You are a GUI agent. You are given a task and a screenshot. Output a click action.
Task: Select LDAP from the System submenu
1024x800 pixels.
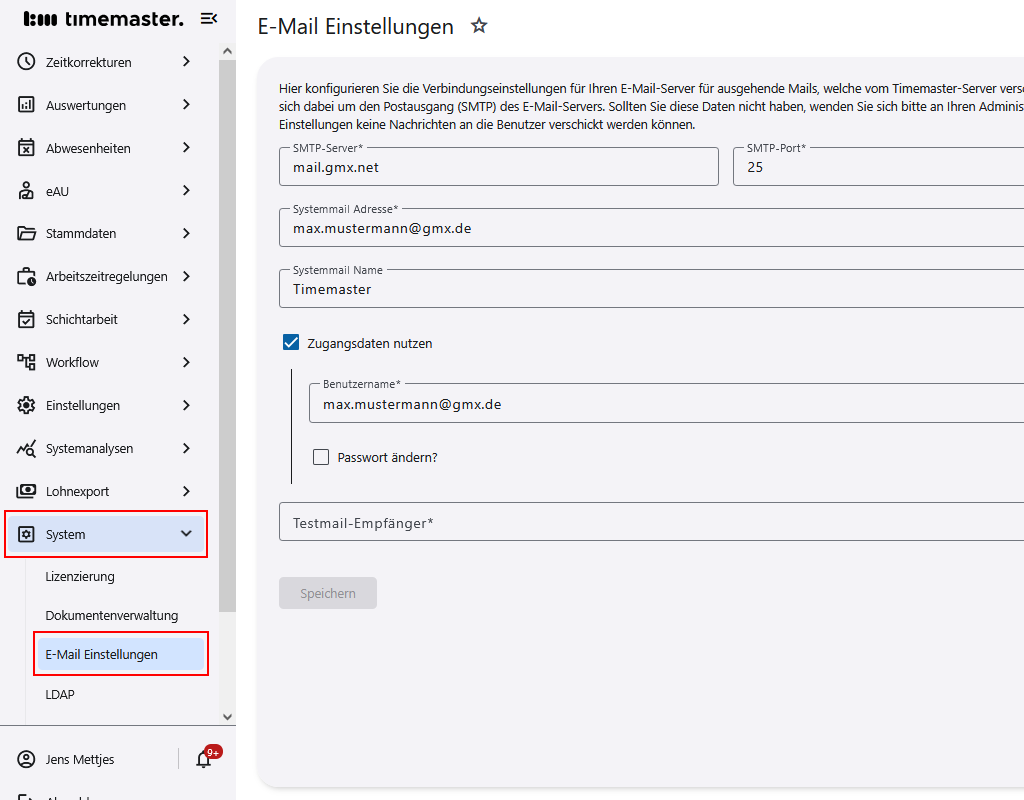click(x=60, y=694)
